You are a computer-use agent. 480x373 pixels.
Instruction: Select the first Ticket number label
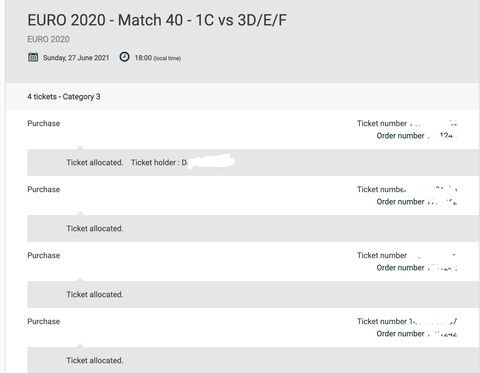[x=382, y=123]
